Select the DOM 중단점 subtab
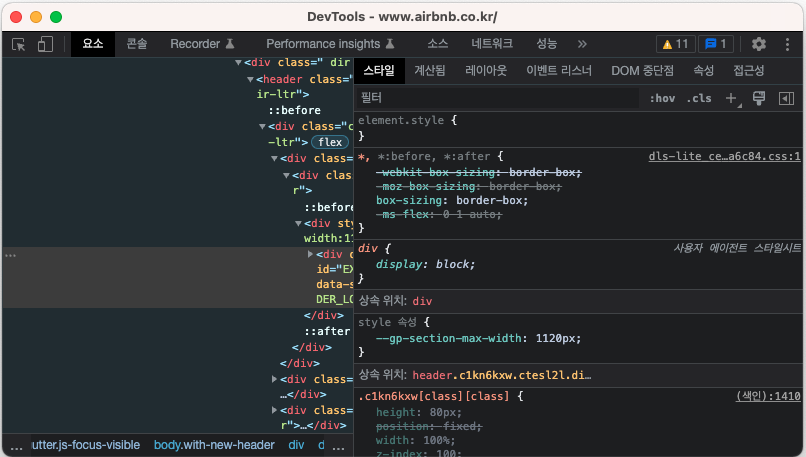Screen dimensions: 806x457 (x=642, y=70)
